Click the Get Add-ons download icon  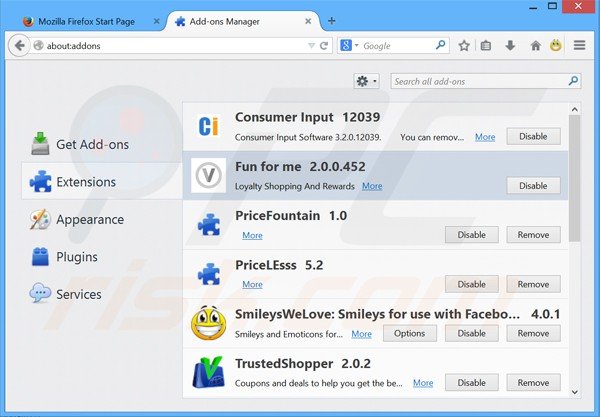click(x=40, y=143)
